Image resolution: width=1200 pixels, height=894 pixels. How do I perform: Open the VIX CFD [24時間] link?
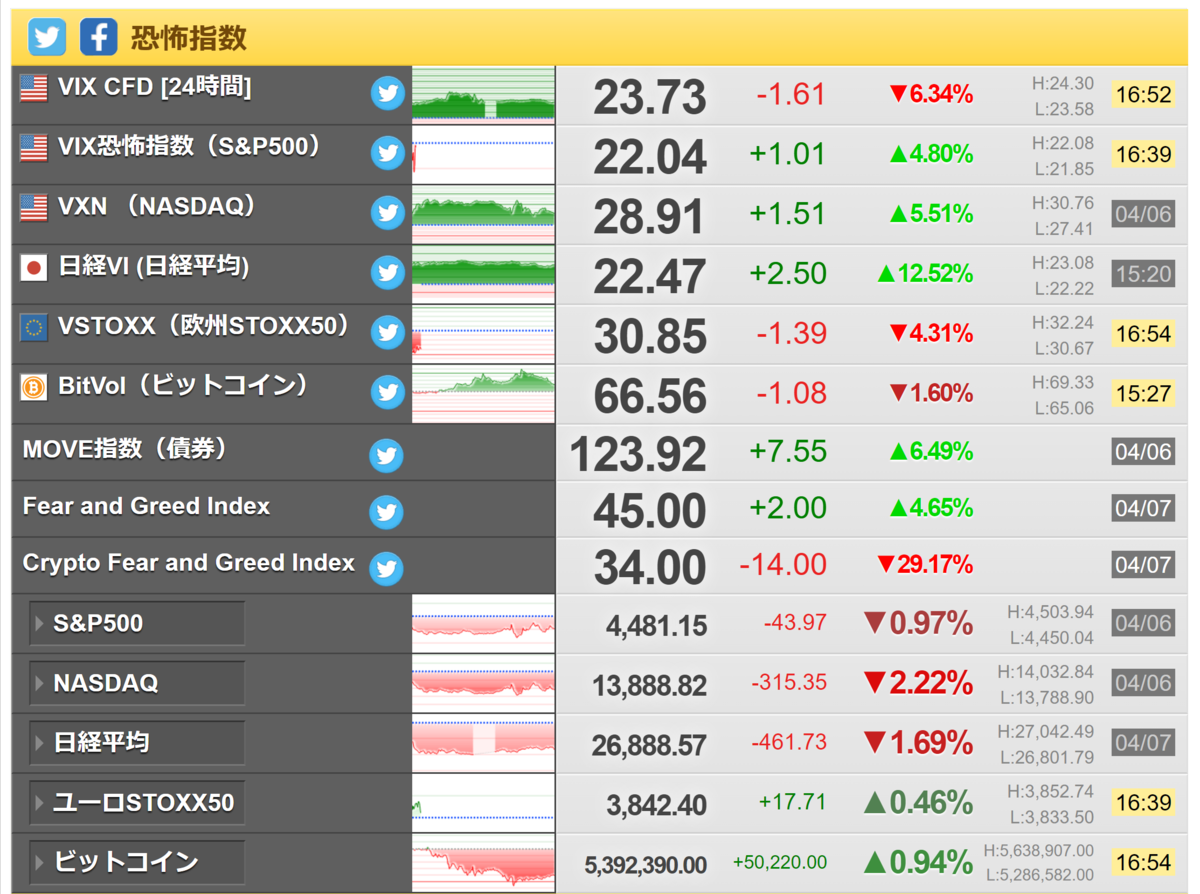pyautogui.click(x=154, y=88)
